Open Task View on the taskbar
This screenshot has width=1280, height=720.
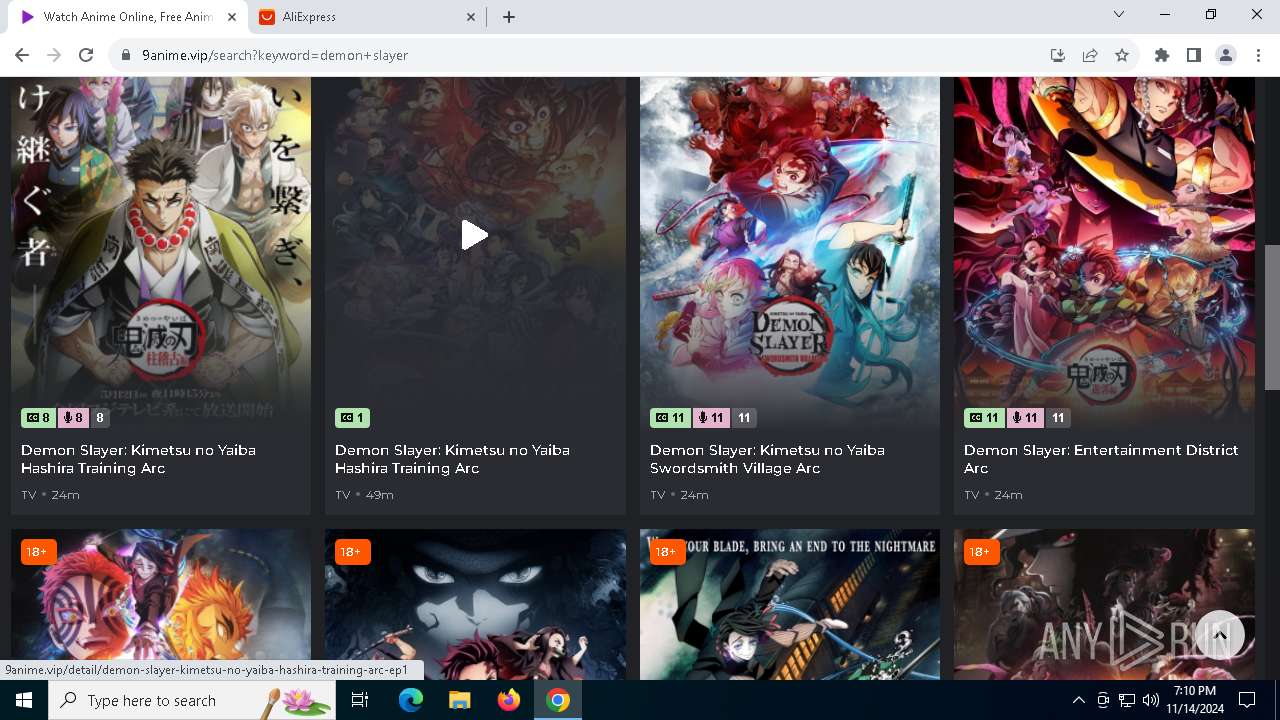pyautogui.click(x=361, y=700)
